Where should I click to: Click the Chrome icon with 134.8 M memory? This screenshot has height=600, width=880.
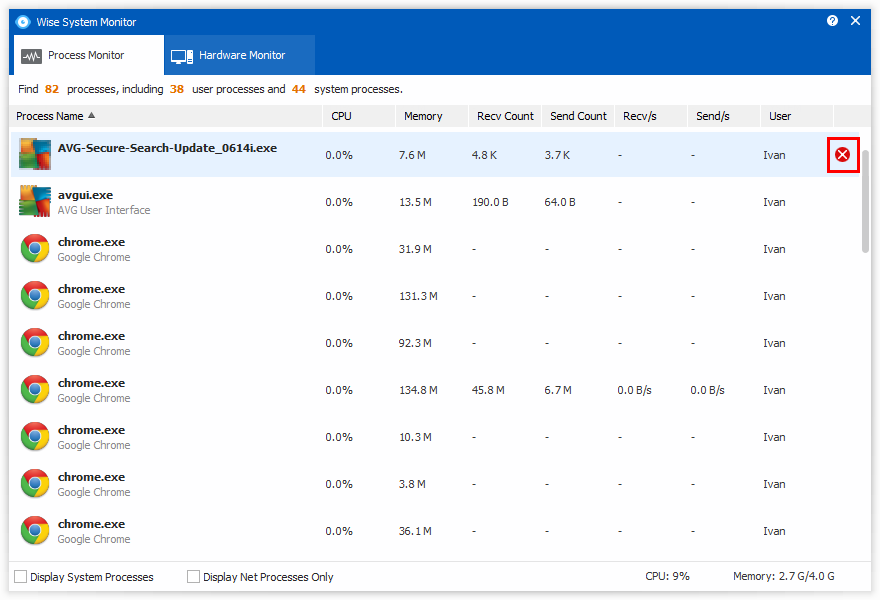[x=35, y=390]
